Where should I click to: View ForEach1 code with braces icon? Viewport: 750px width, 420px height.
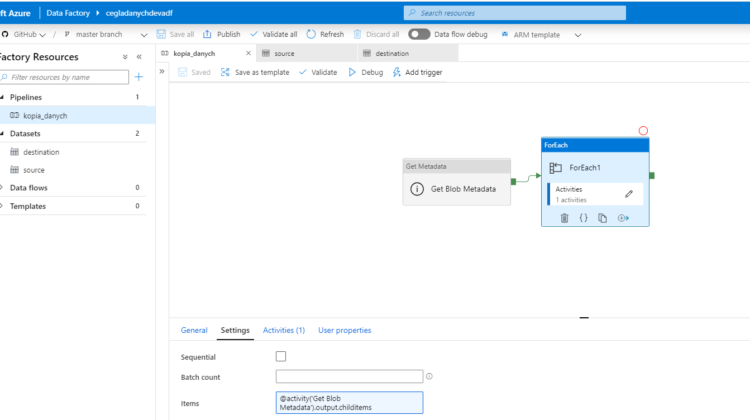coord(583,218)
